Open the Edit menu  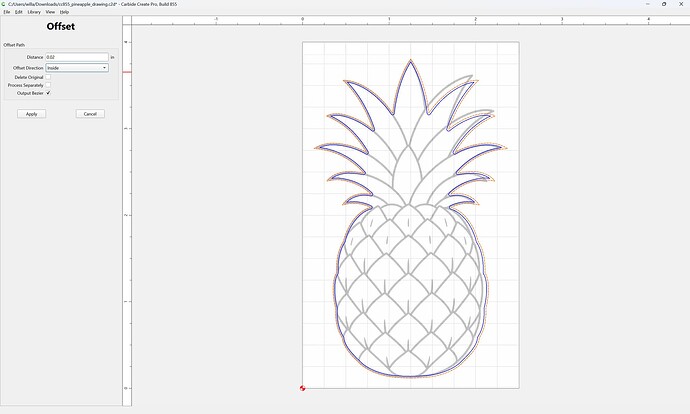[18, 12]
